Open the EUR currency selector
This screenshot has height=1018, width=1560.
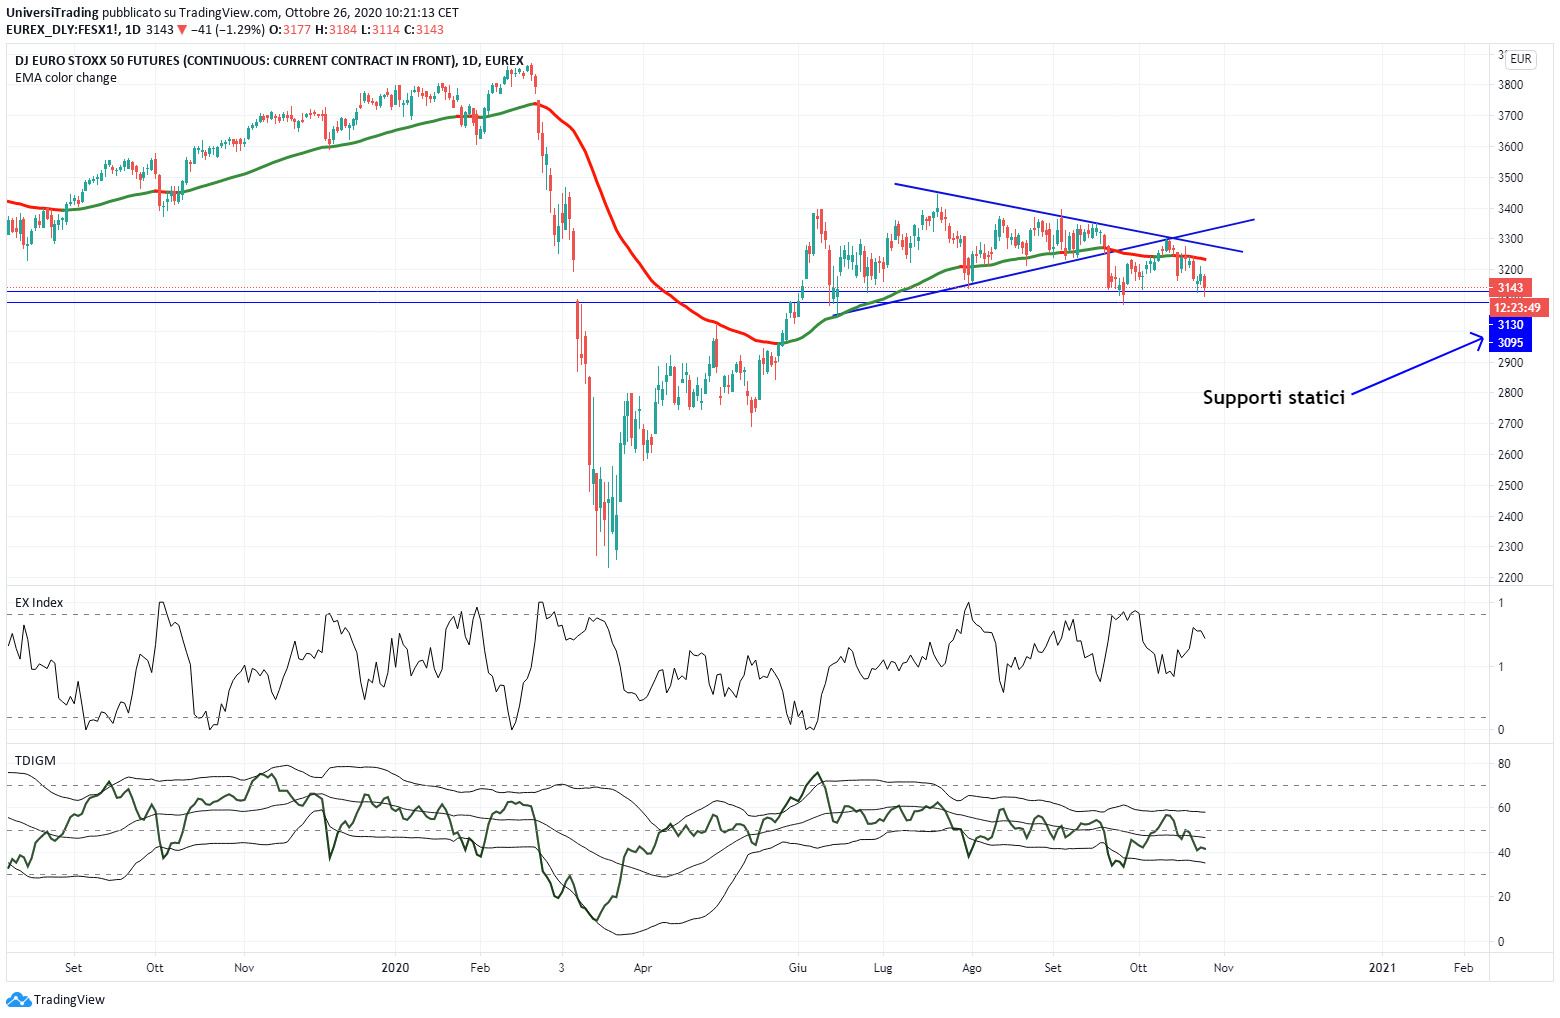pos(1520,59)
